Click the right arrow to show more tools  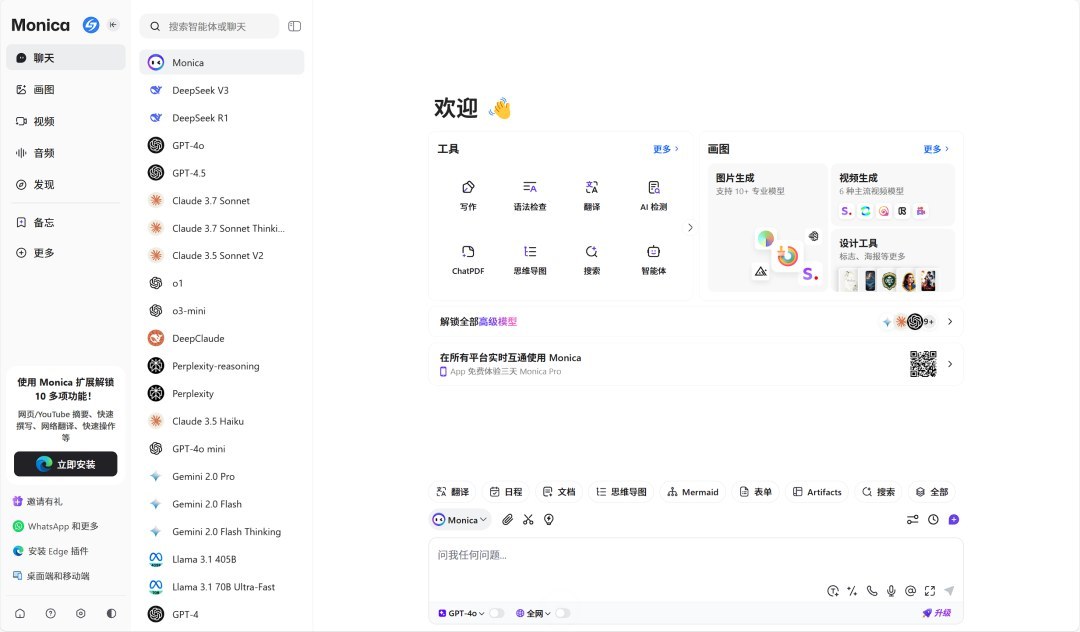[x=690, y=227]
